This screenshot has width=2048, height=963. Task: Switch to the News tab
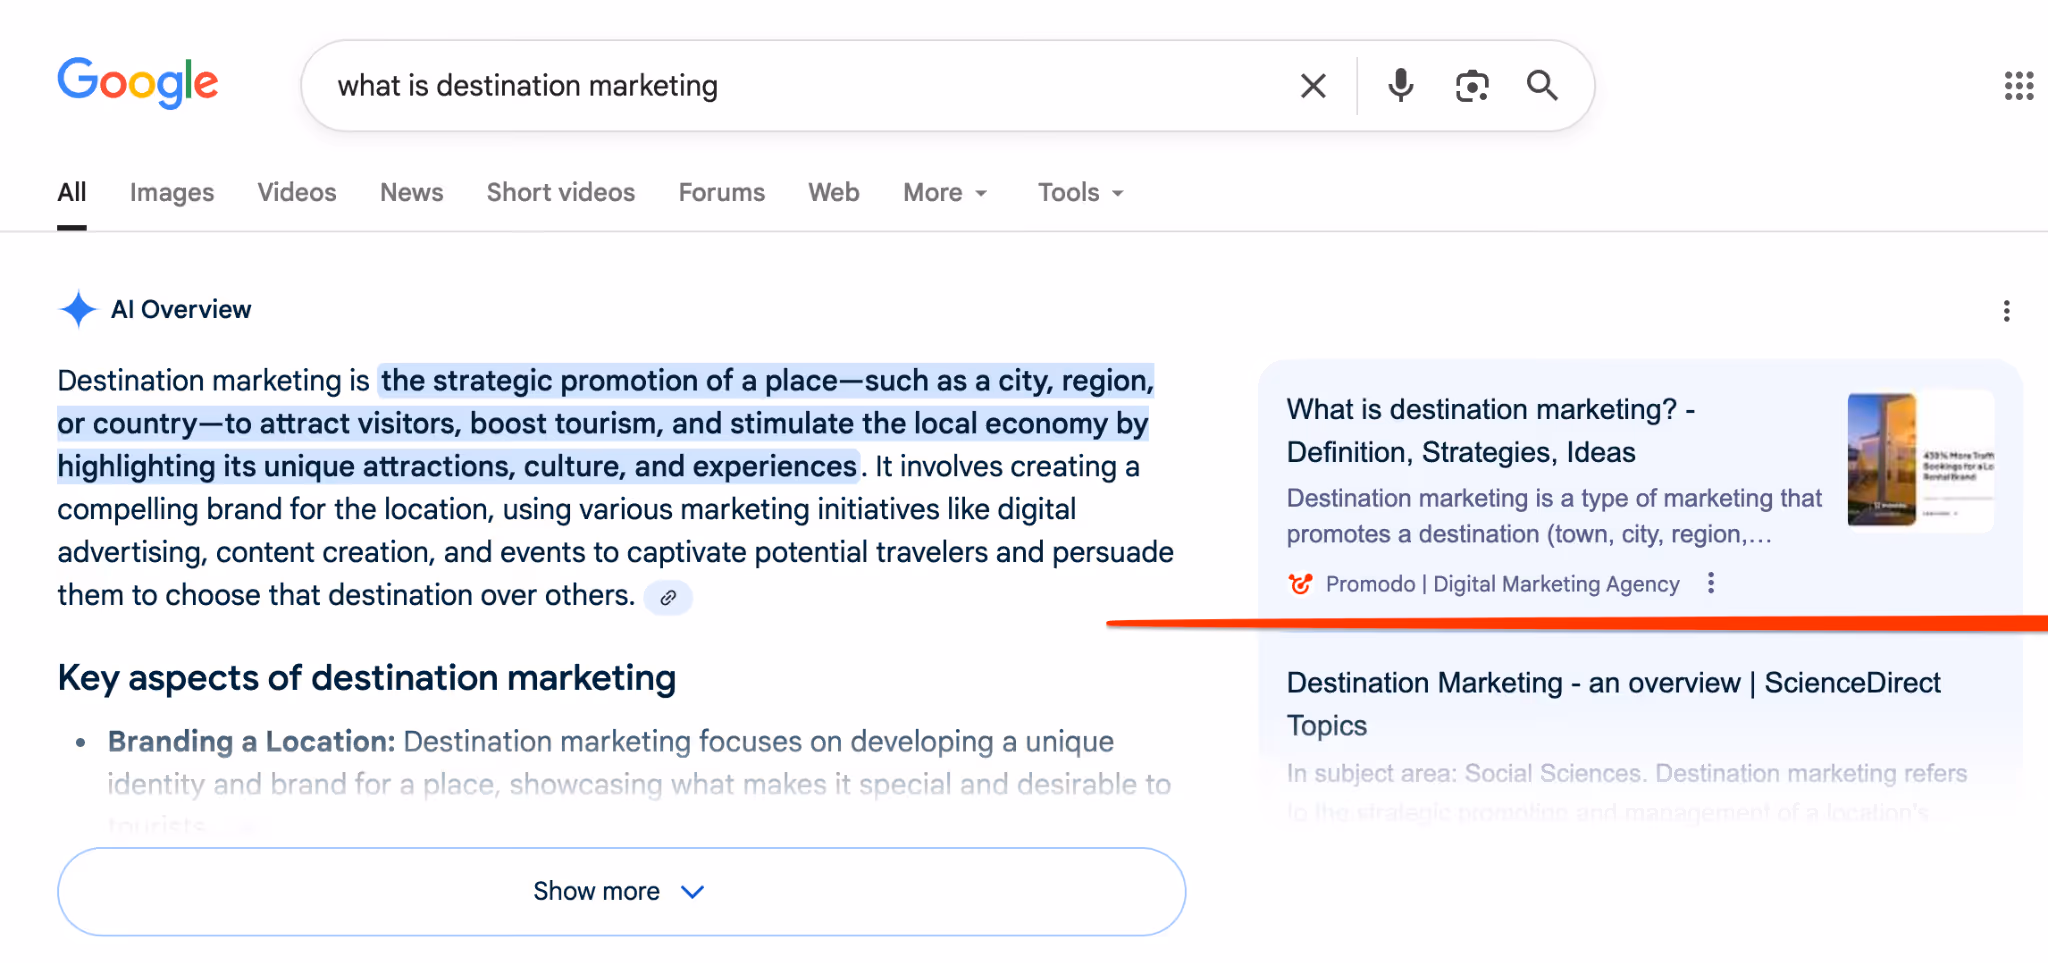click(412, 192)
